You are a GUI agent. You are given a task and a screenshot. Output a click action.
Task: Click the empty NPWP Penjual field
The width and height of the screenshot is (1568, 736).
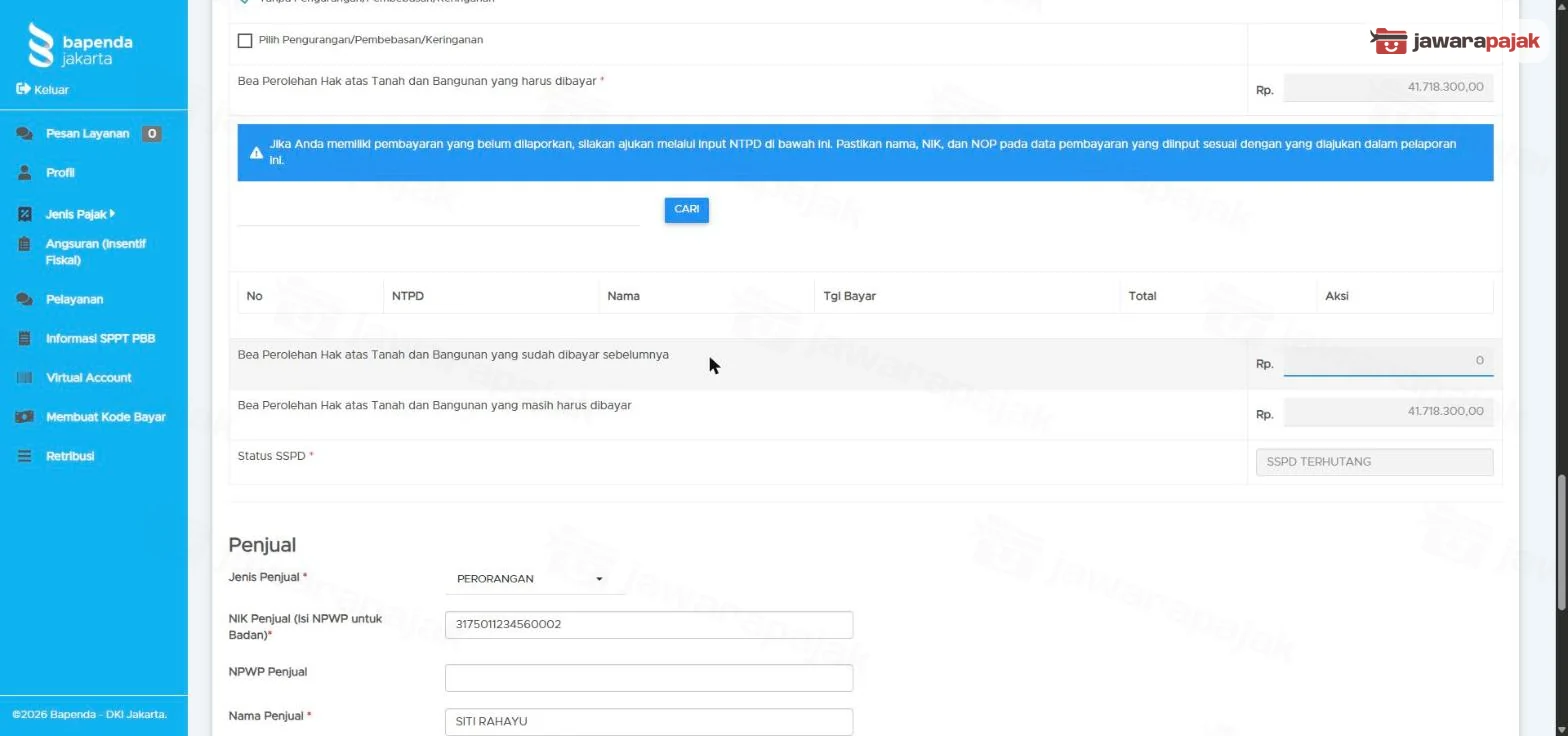pyautogui.click(x=648, y=678)
